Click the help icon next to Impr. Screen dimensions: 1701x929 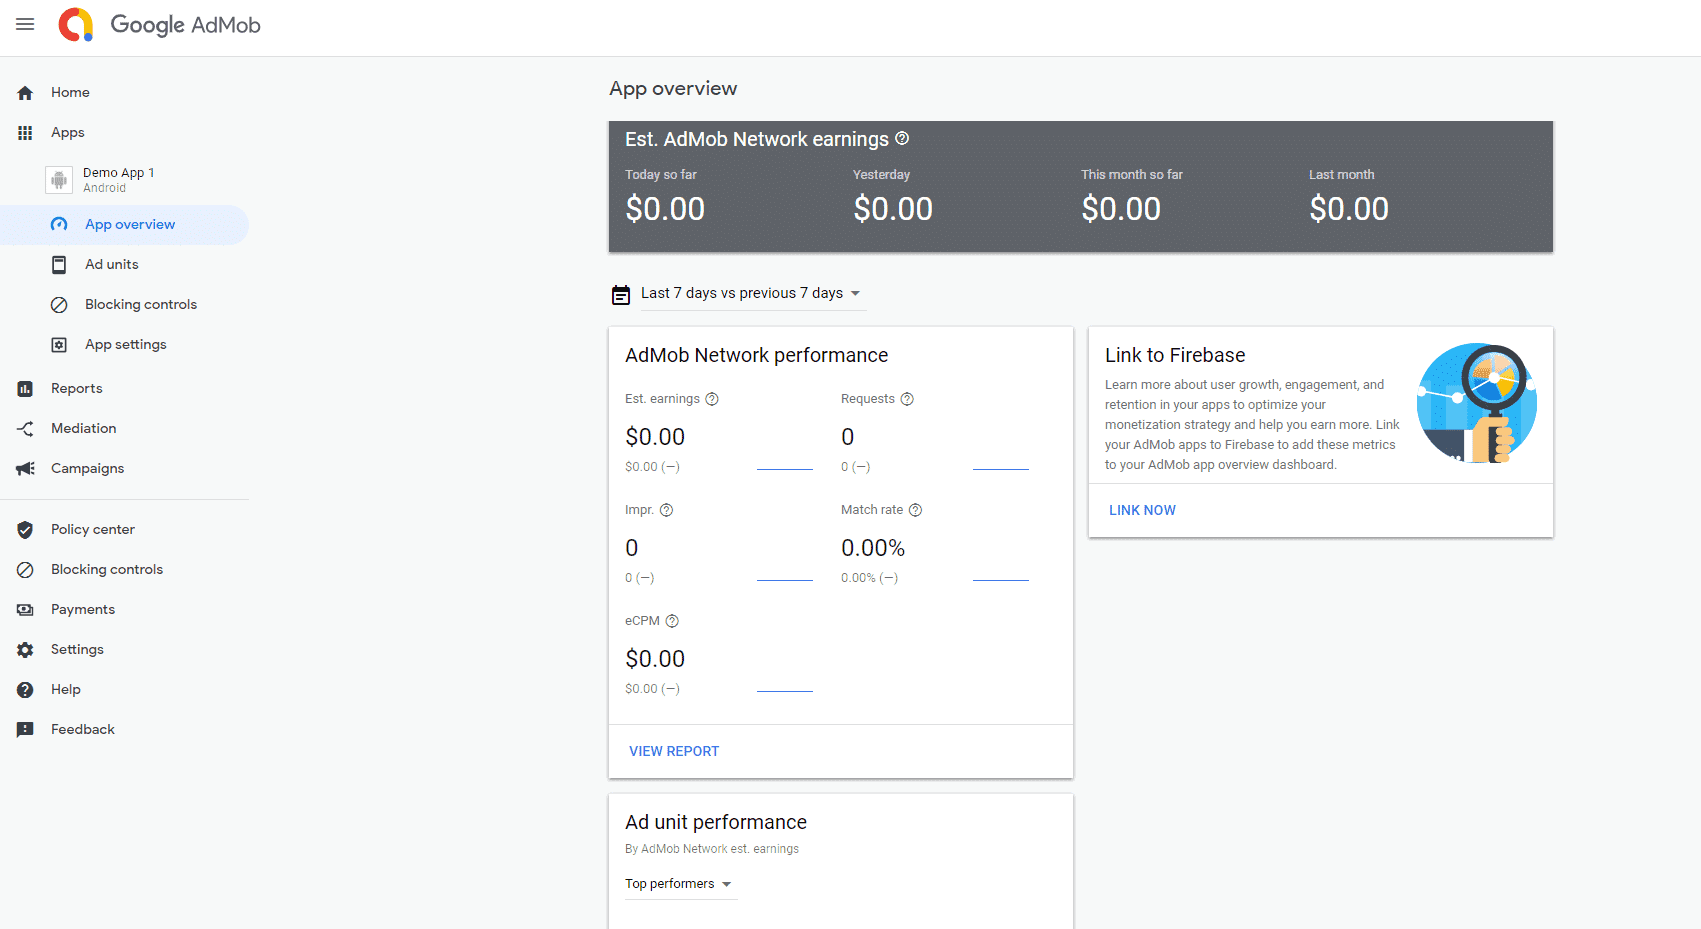click(666, 510)
